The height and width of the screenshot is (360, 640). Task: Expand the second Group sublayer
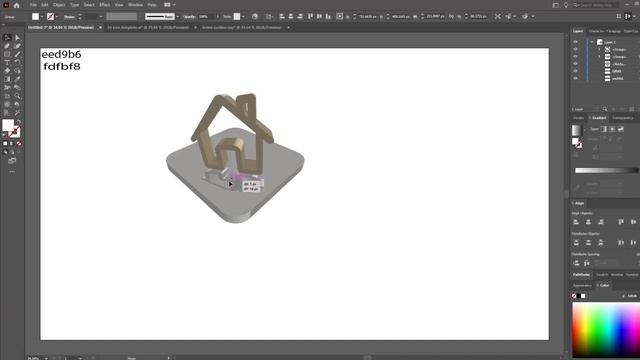click(x=599, y=57)
